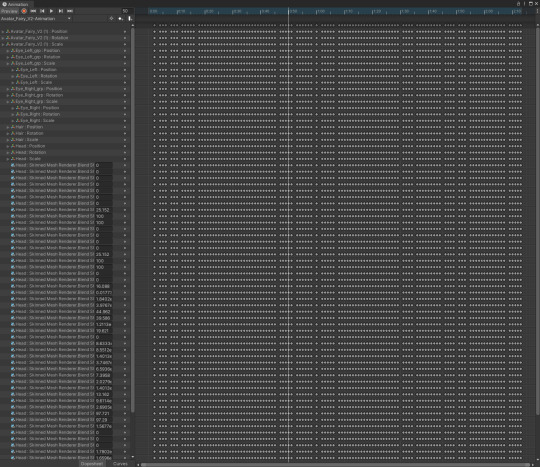
Task: Open key menu for Avatar_Fairy_V2 Position row
Action: pyautogui.click(x=125, y=31)
